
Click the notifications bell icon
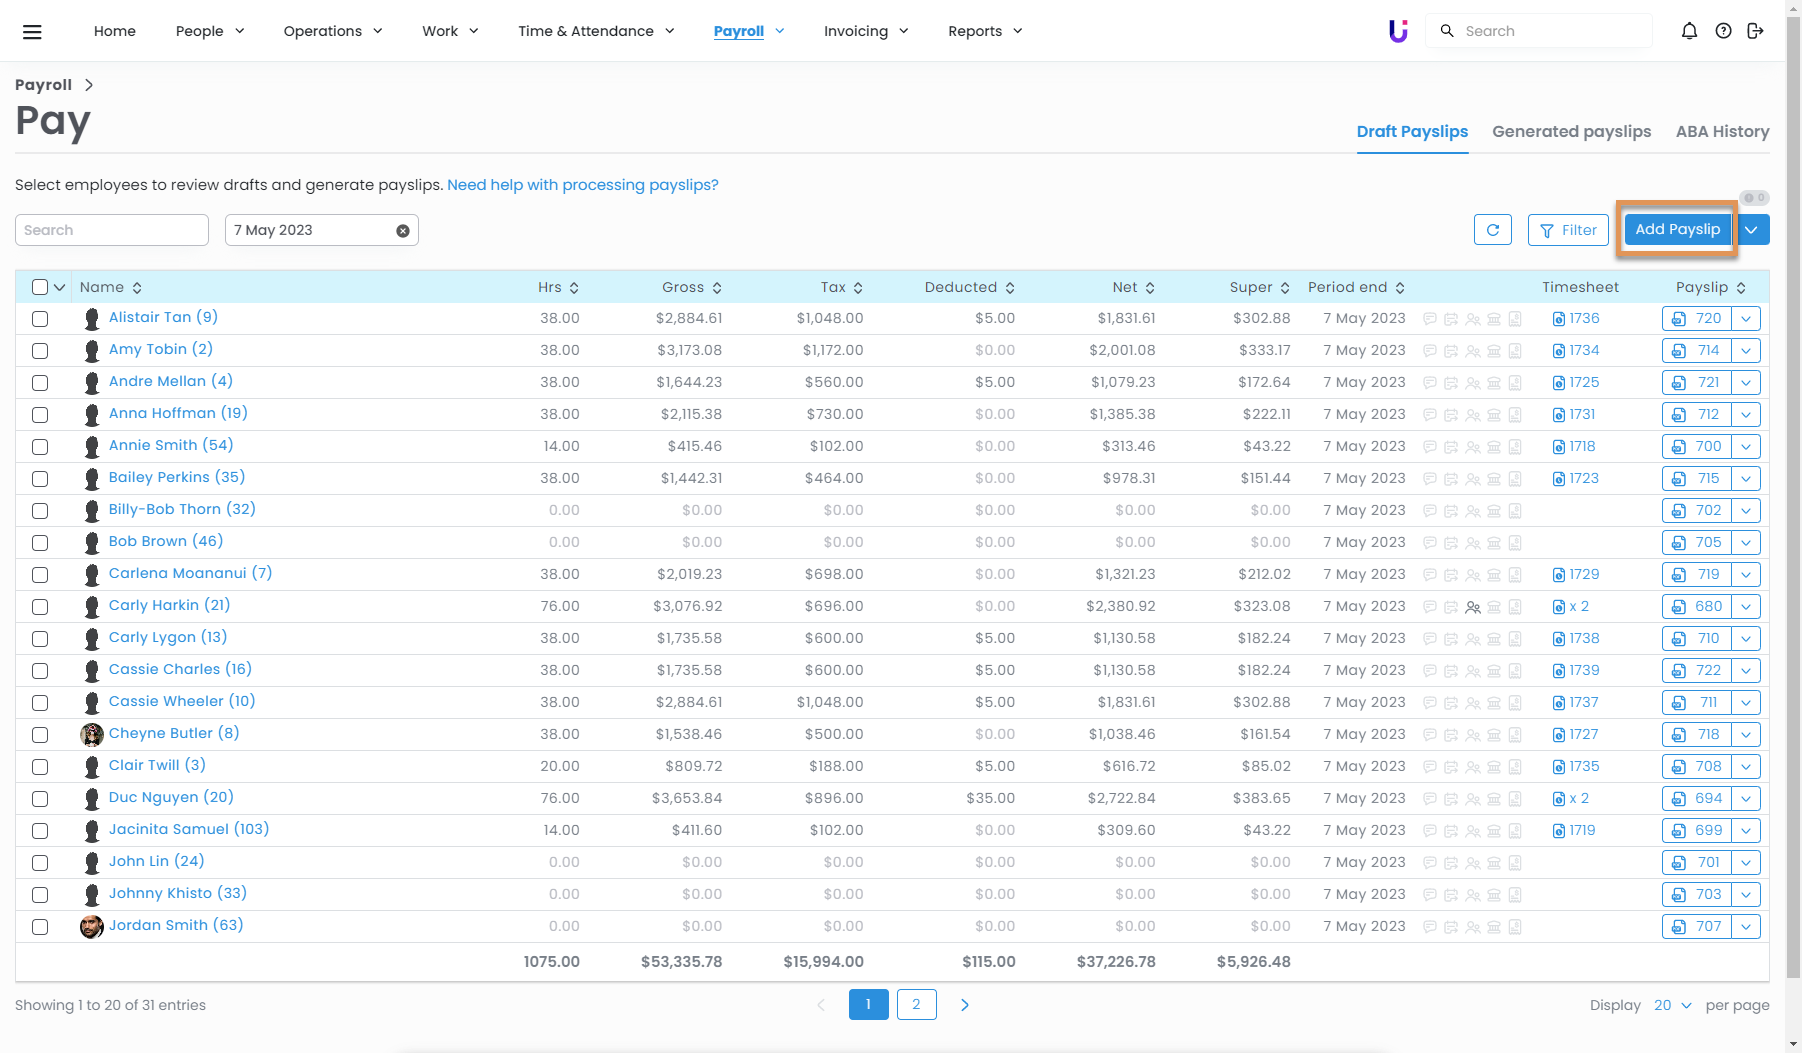[1689, 31]
